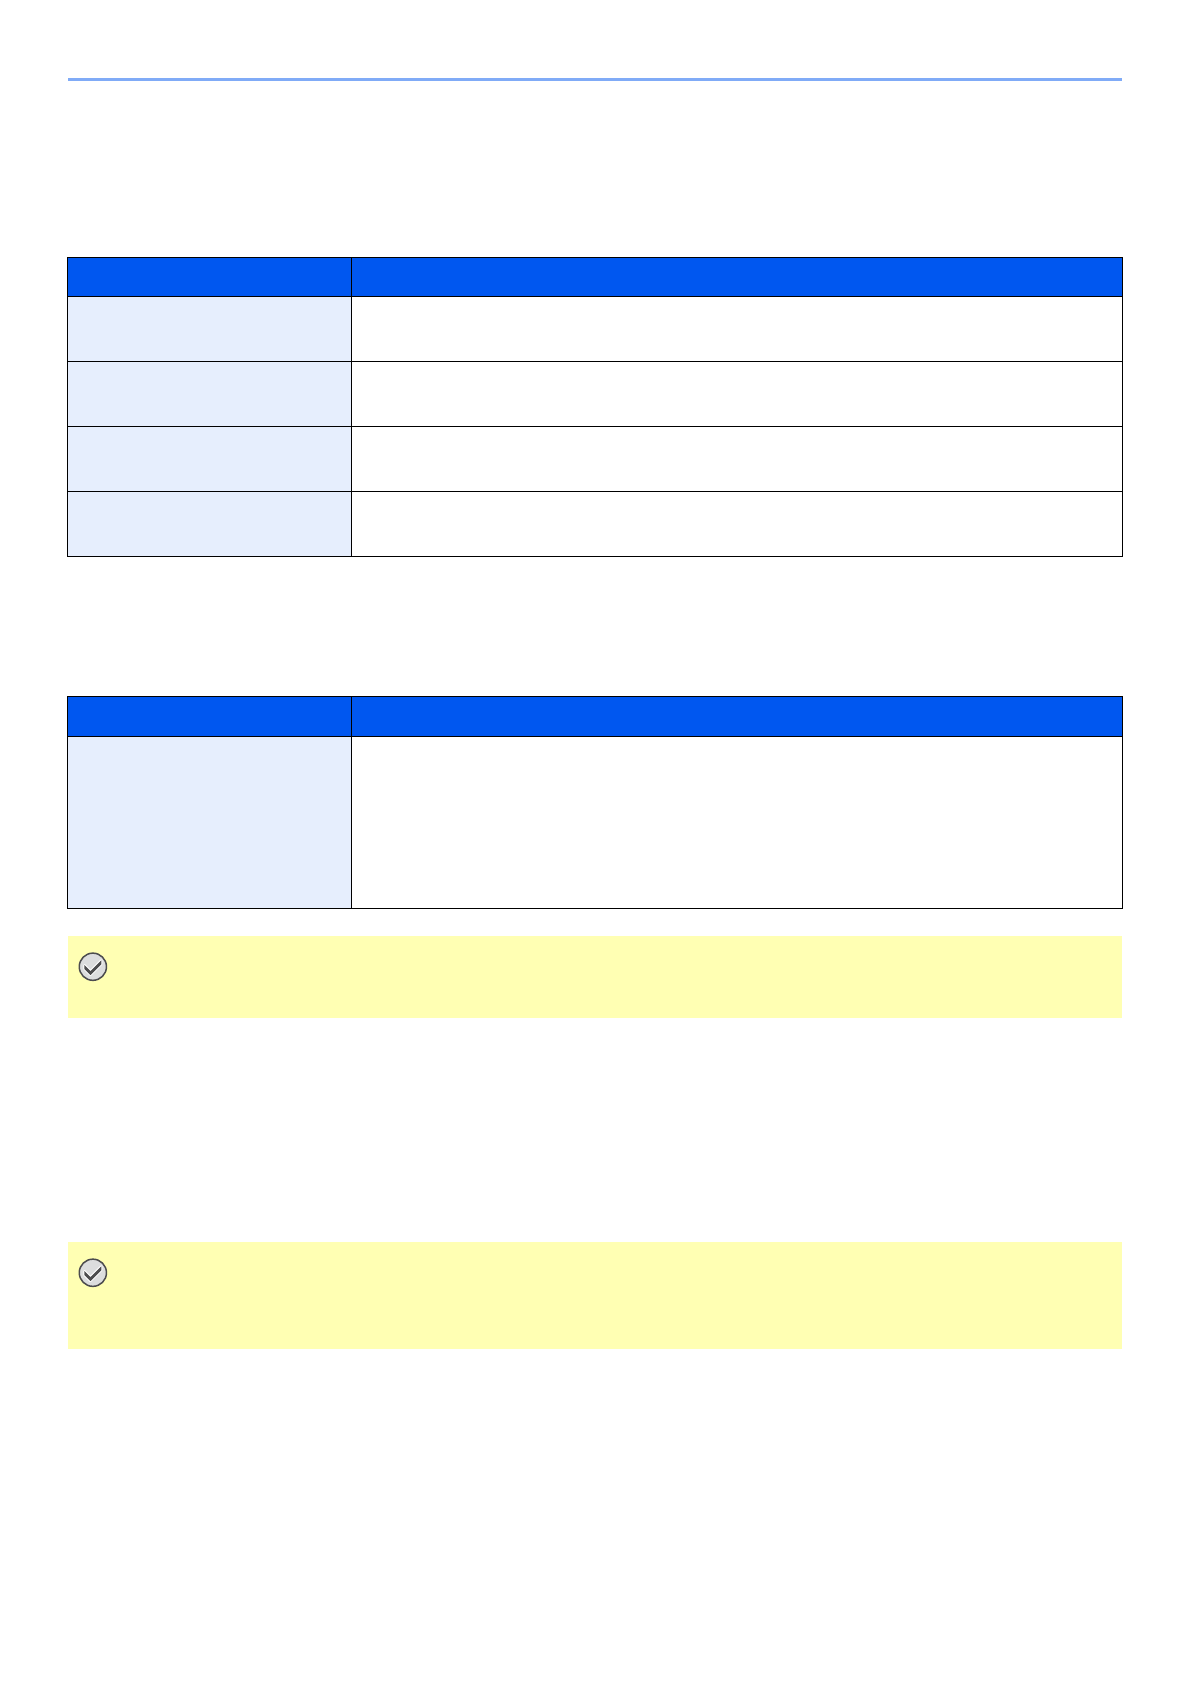Viewport: 1190px width, 1684px height.
Task: Click the blank area between the two yellow notes
Action: (x=594, y=1130)
